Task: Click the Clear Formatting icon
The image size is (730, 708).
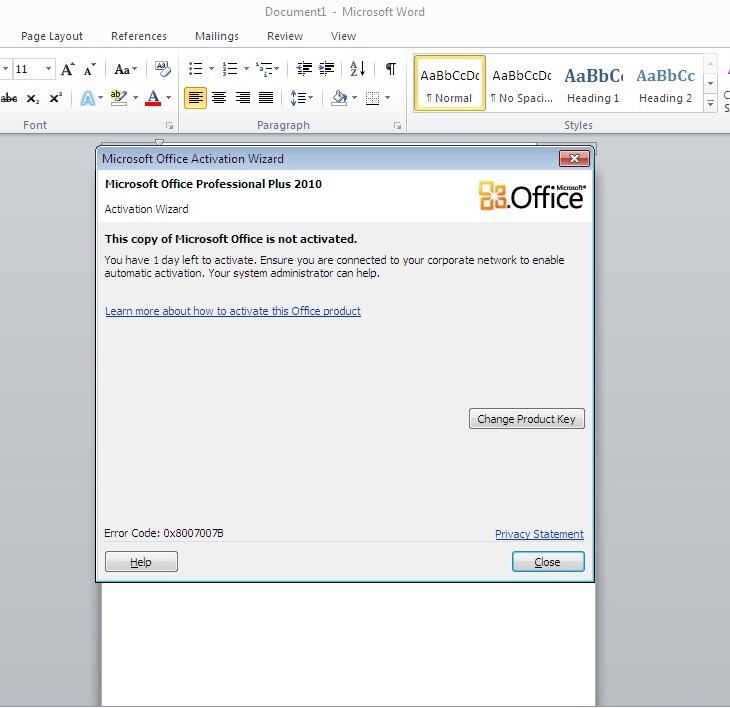Action: (x=163, y=69)
